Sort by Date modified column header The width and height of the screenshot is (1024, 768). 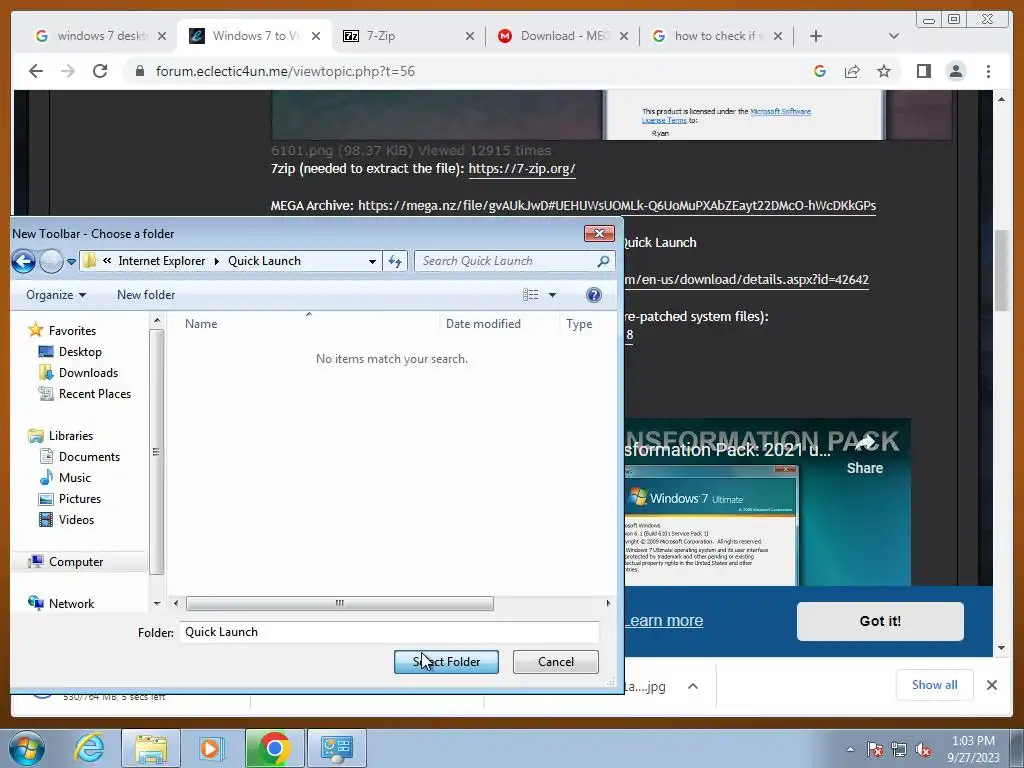click(483, 324)
